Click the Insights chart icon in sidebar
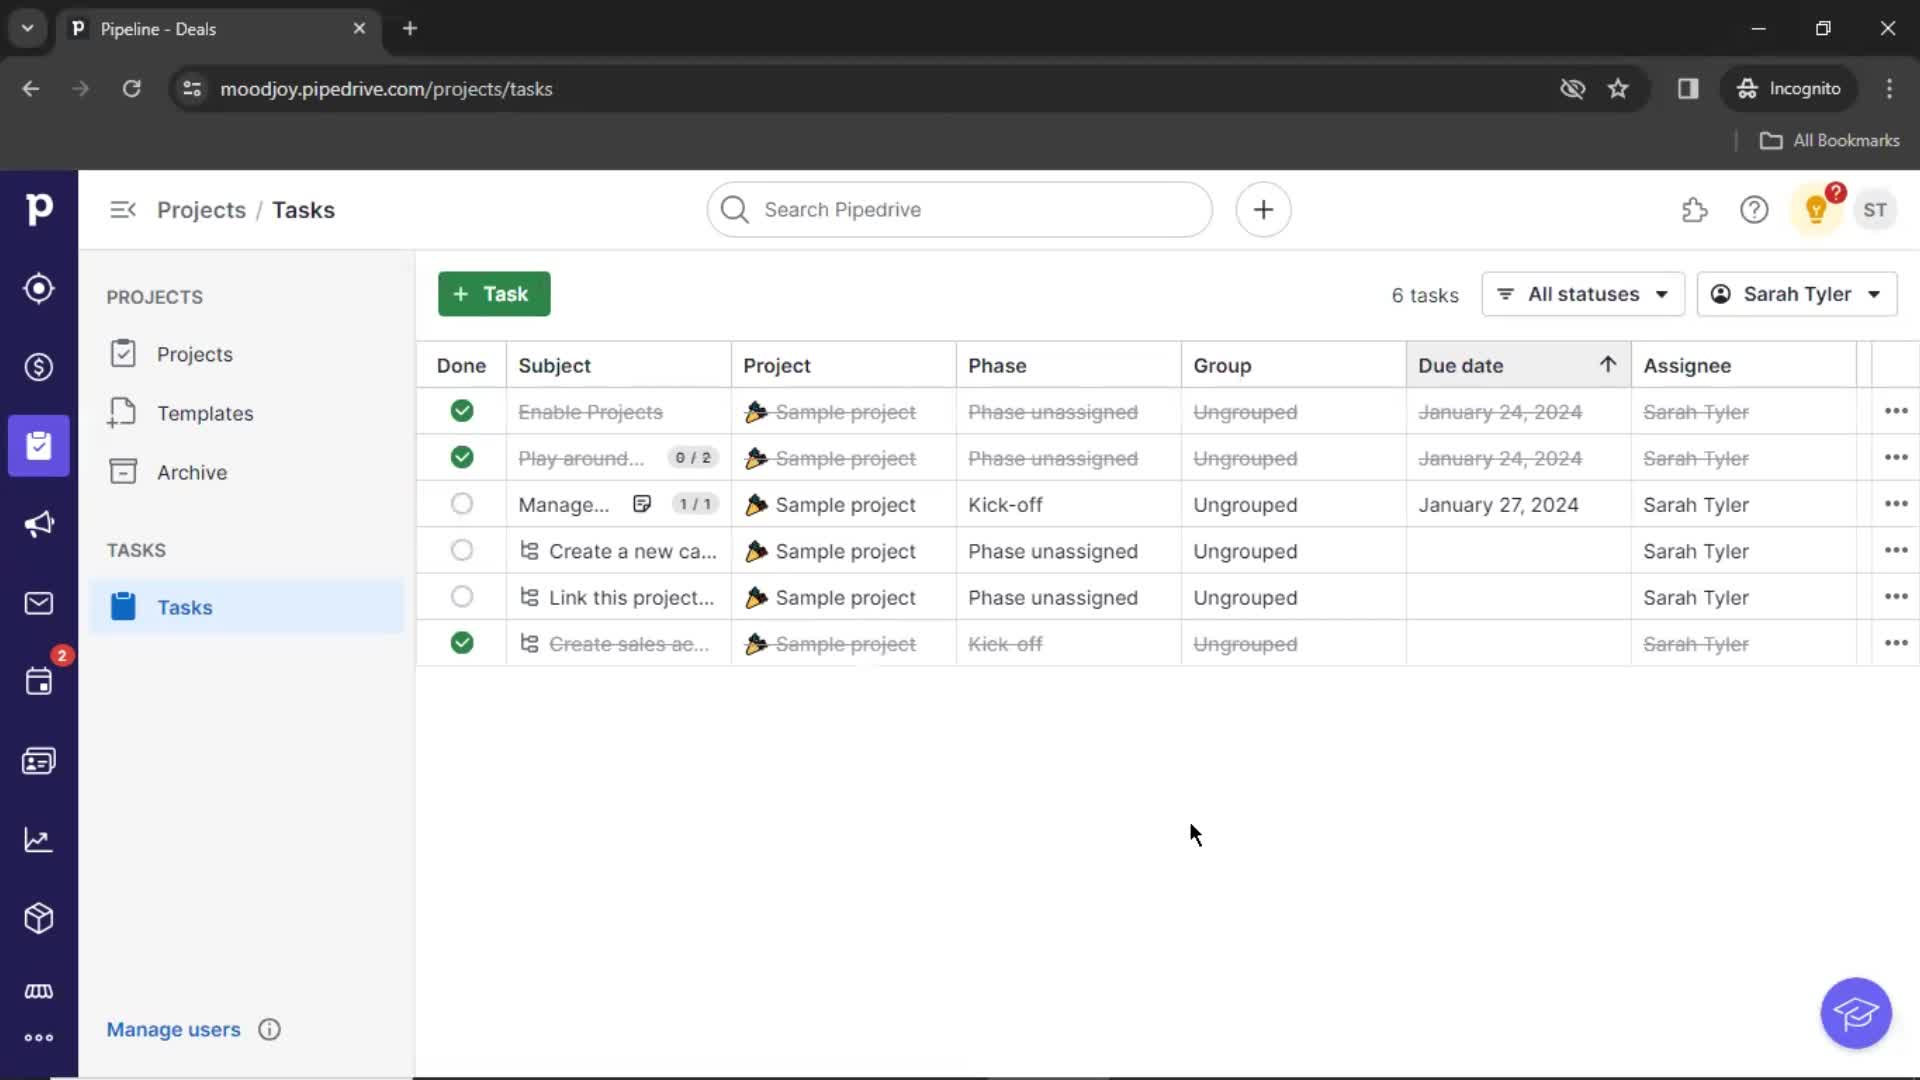 click(38, 840)
